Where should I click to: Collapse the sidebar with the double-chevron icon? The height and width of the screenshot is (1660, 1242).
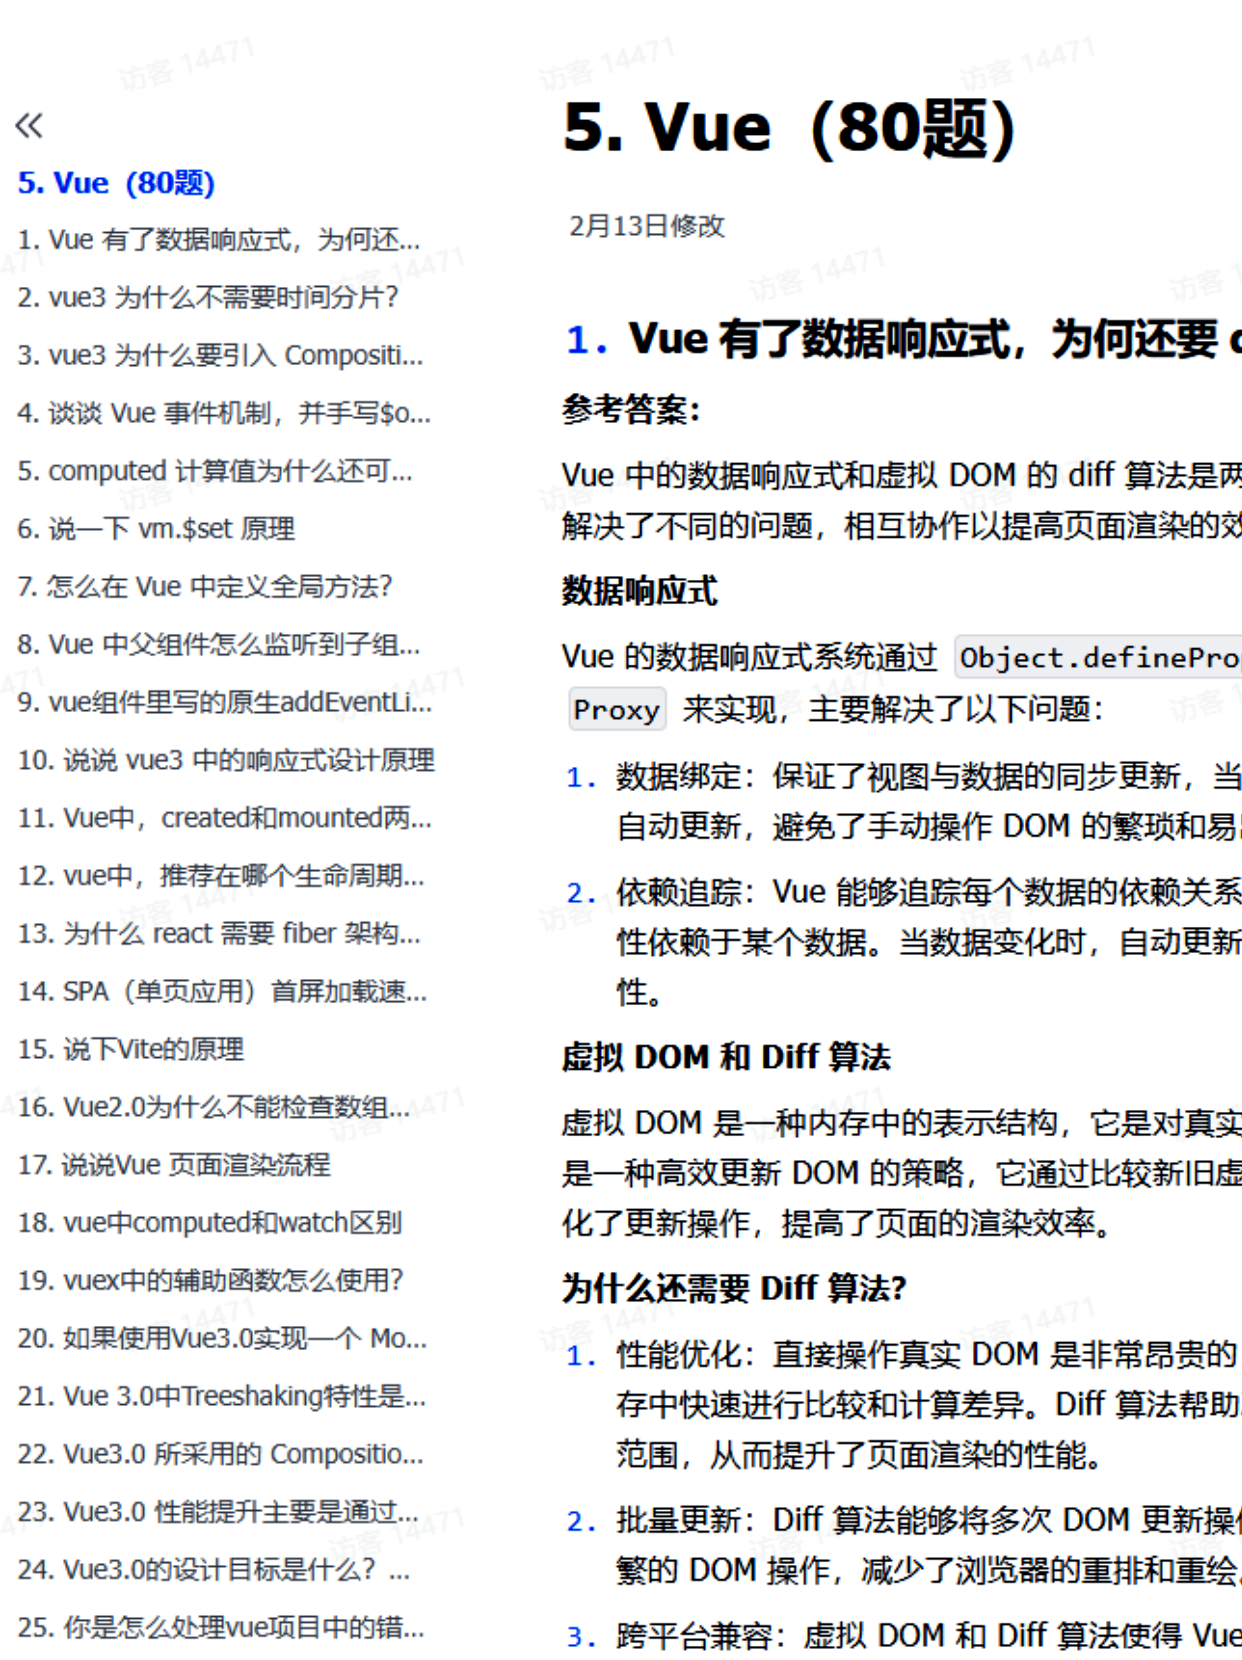point(29,125)
